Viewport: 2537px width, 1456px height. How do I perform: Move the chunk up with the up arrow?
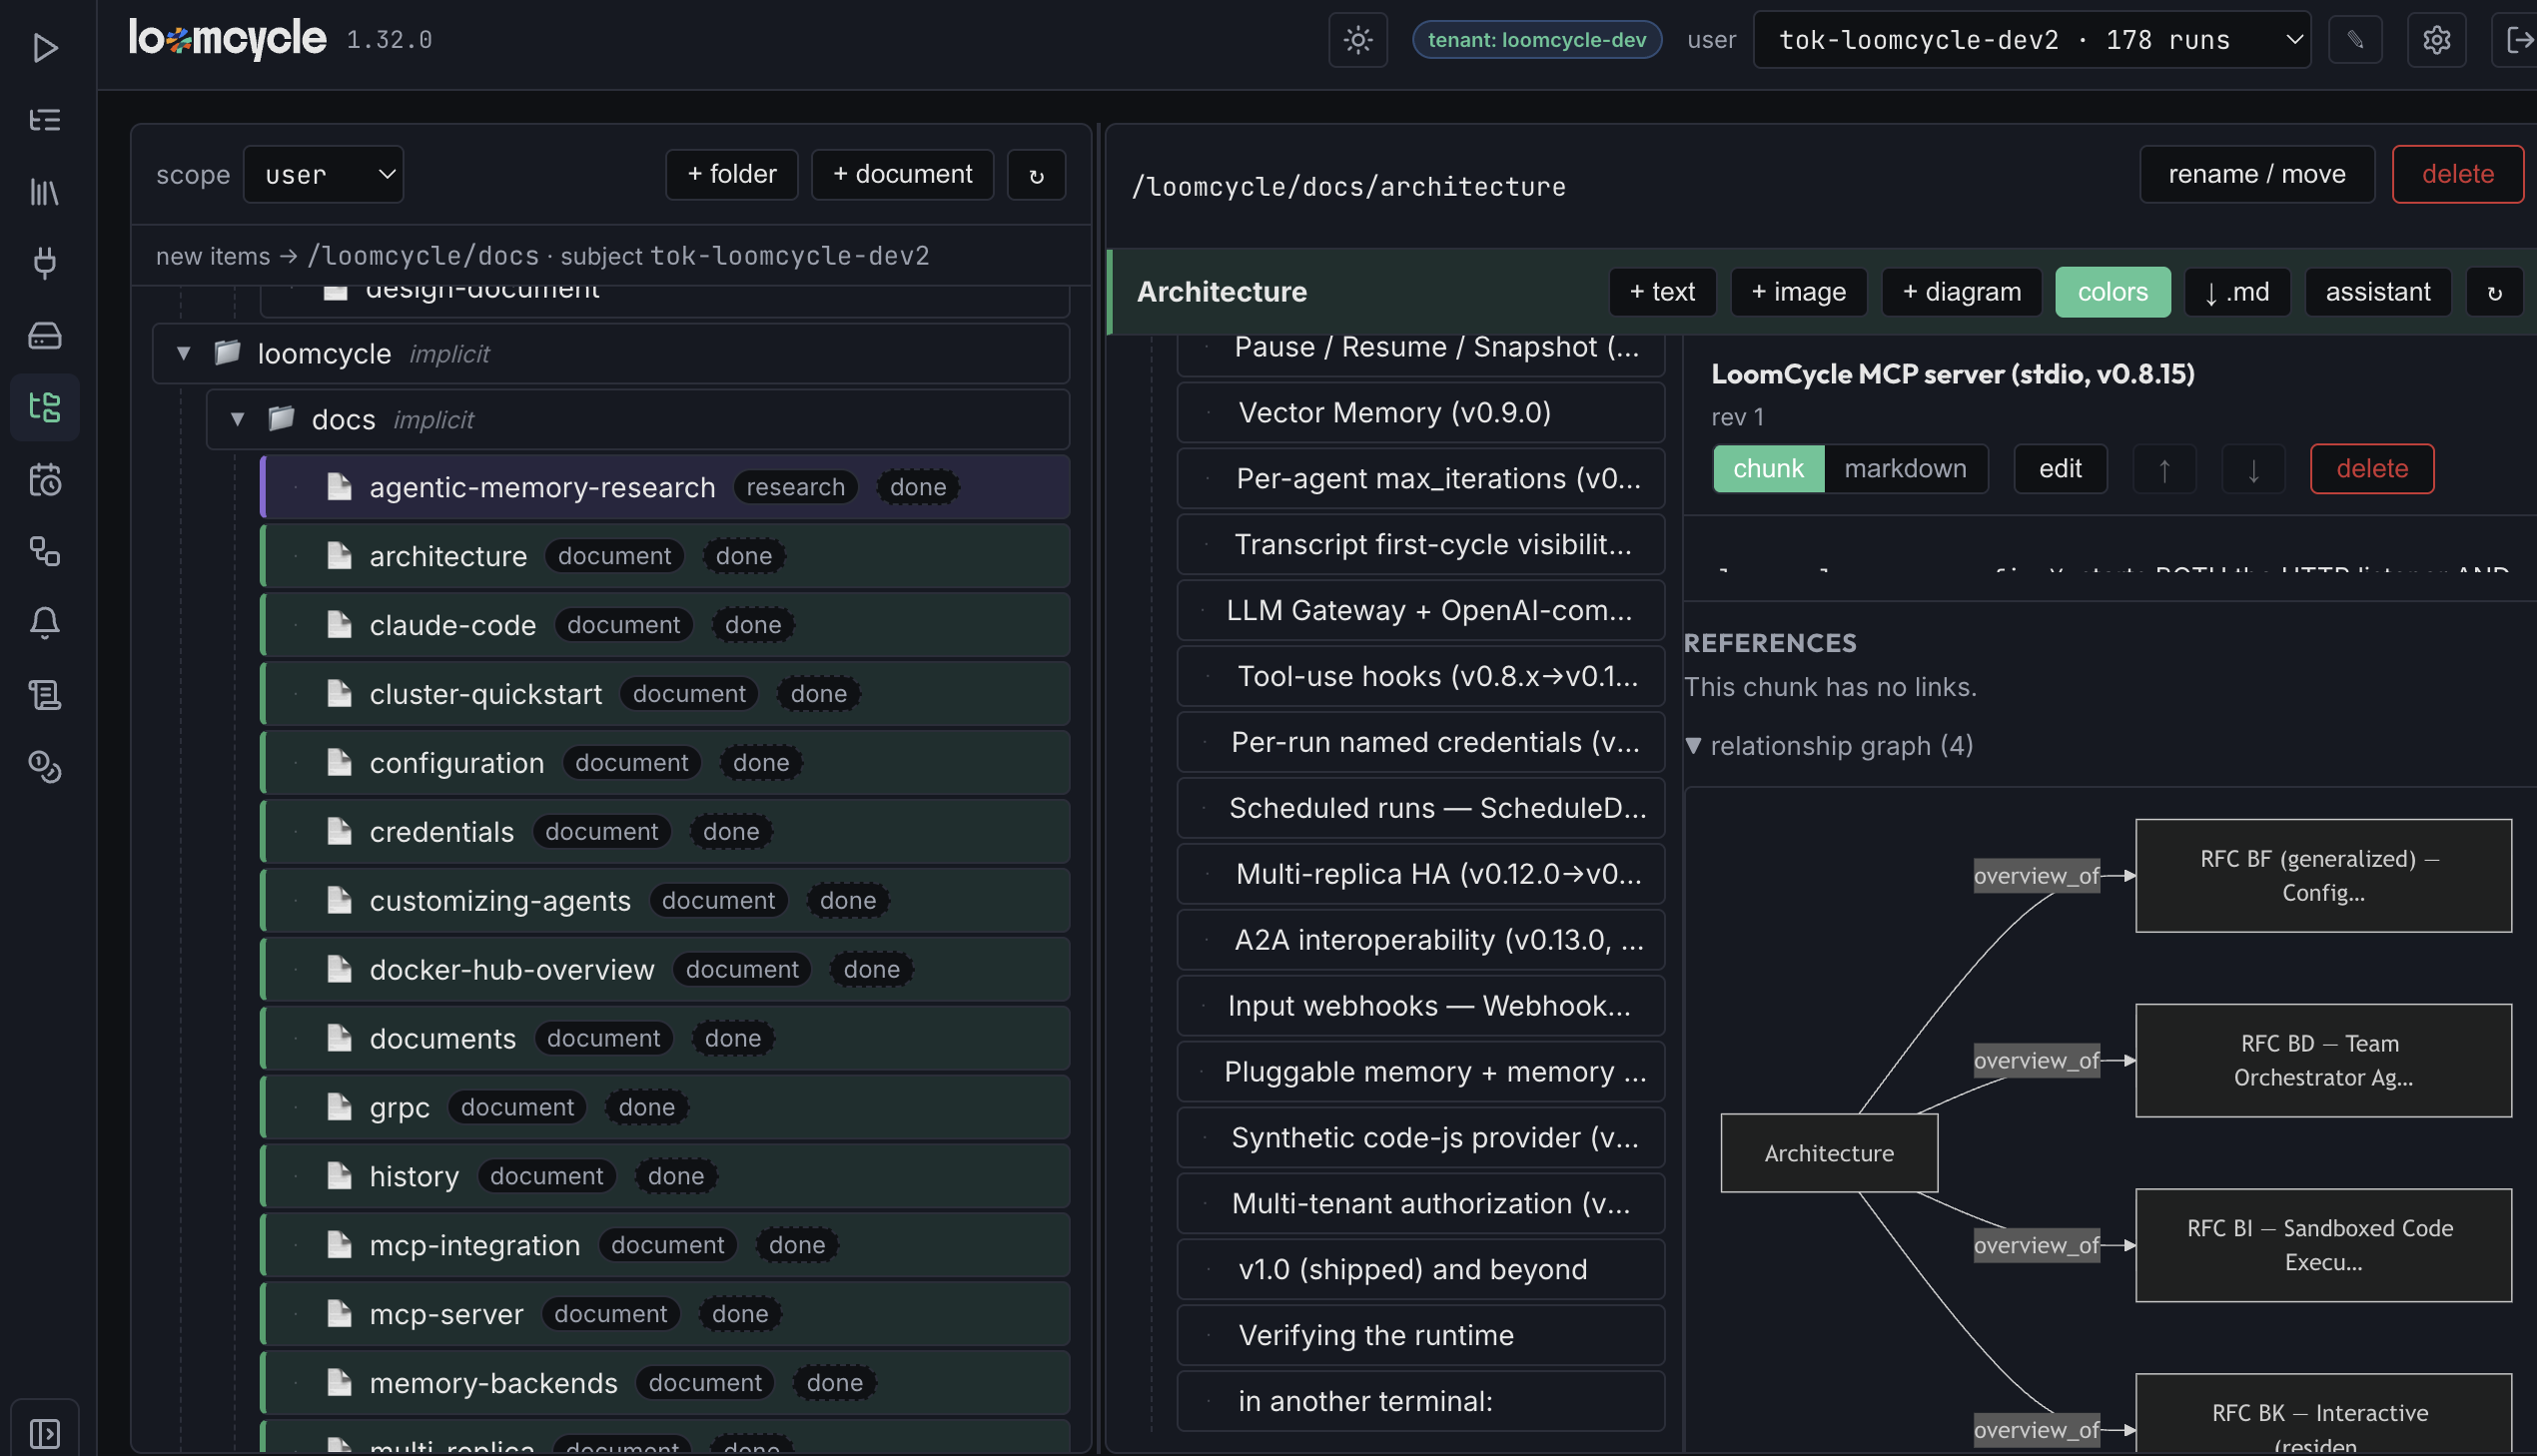click(x=2164, y=469)
